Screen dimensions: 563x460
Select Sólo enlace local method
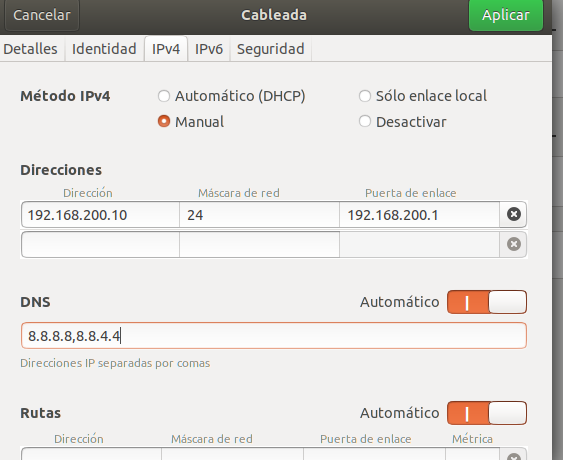[423, 96]
